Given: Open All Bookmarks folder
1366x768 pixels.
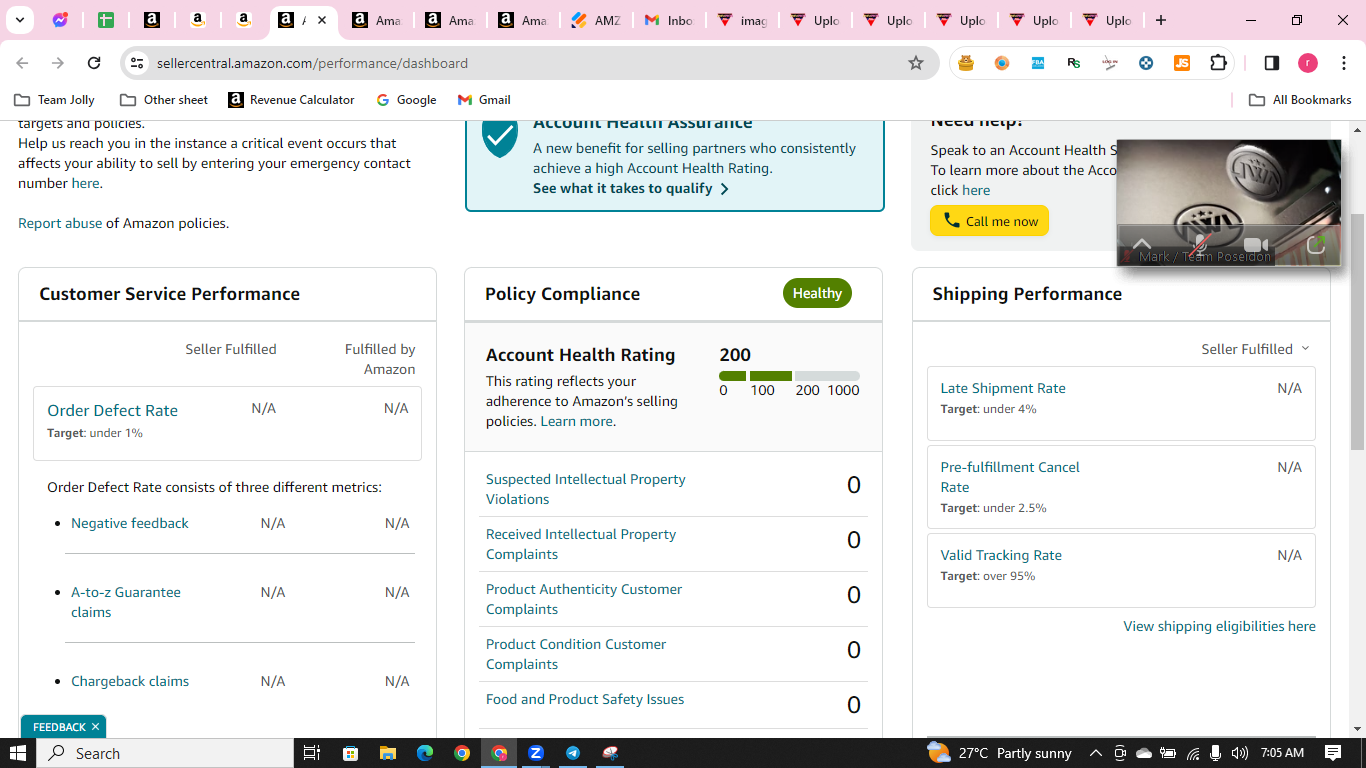Looking at the screenshot, I should 1300,100.
